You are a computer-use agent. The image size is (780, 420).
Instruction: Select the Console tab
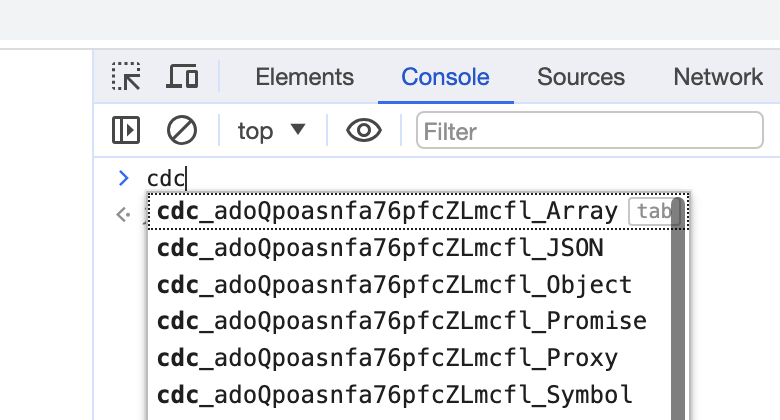[445, 77]
